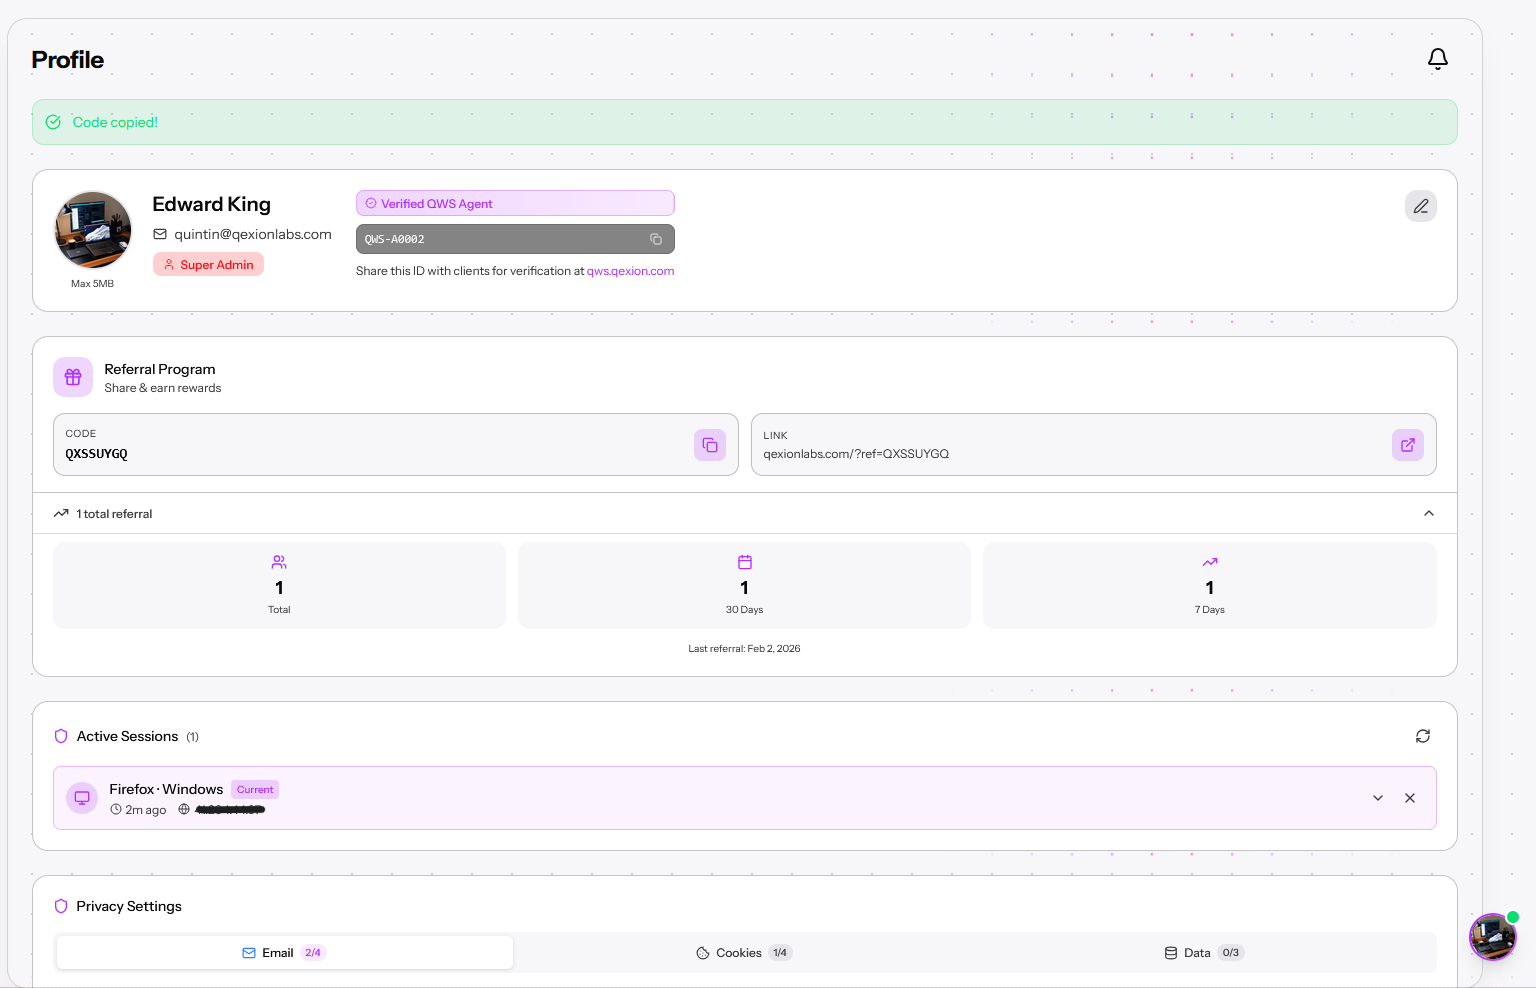The height and width of the screenshot is (988, 1536).
Task: Copy the agent ID QWS-A0002
Action: pos(656,238)
